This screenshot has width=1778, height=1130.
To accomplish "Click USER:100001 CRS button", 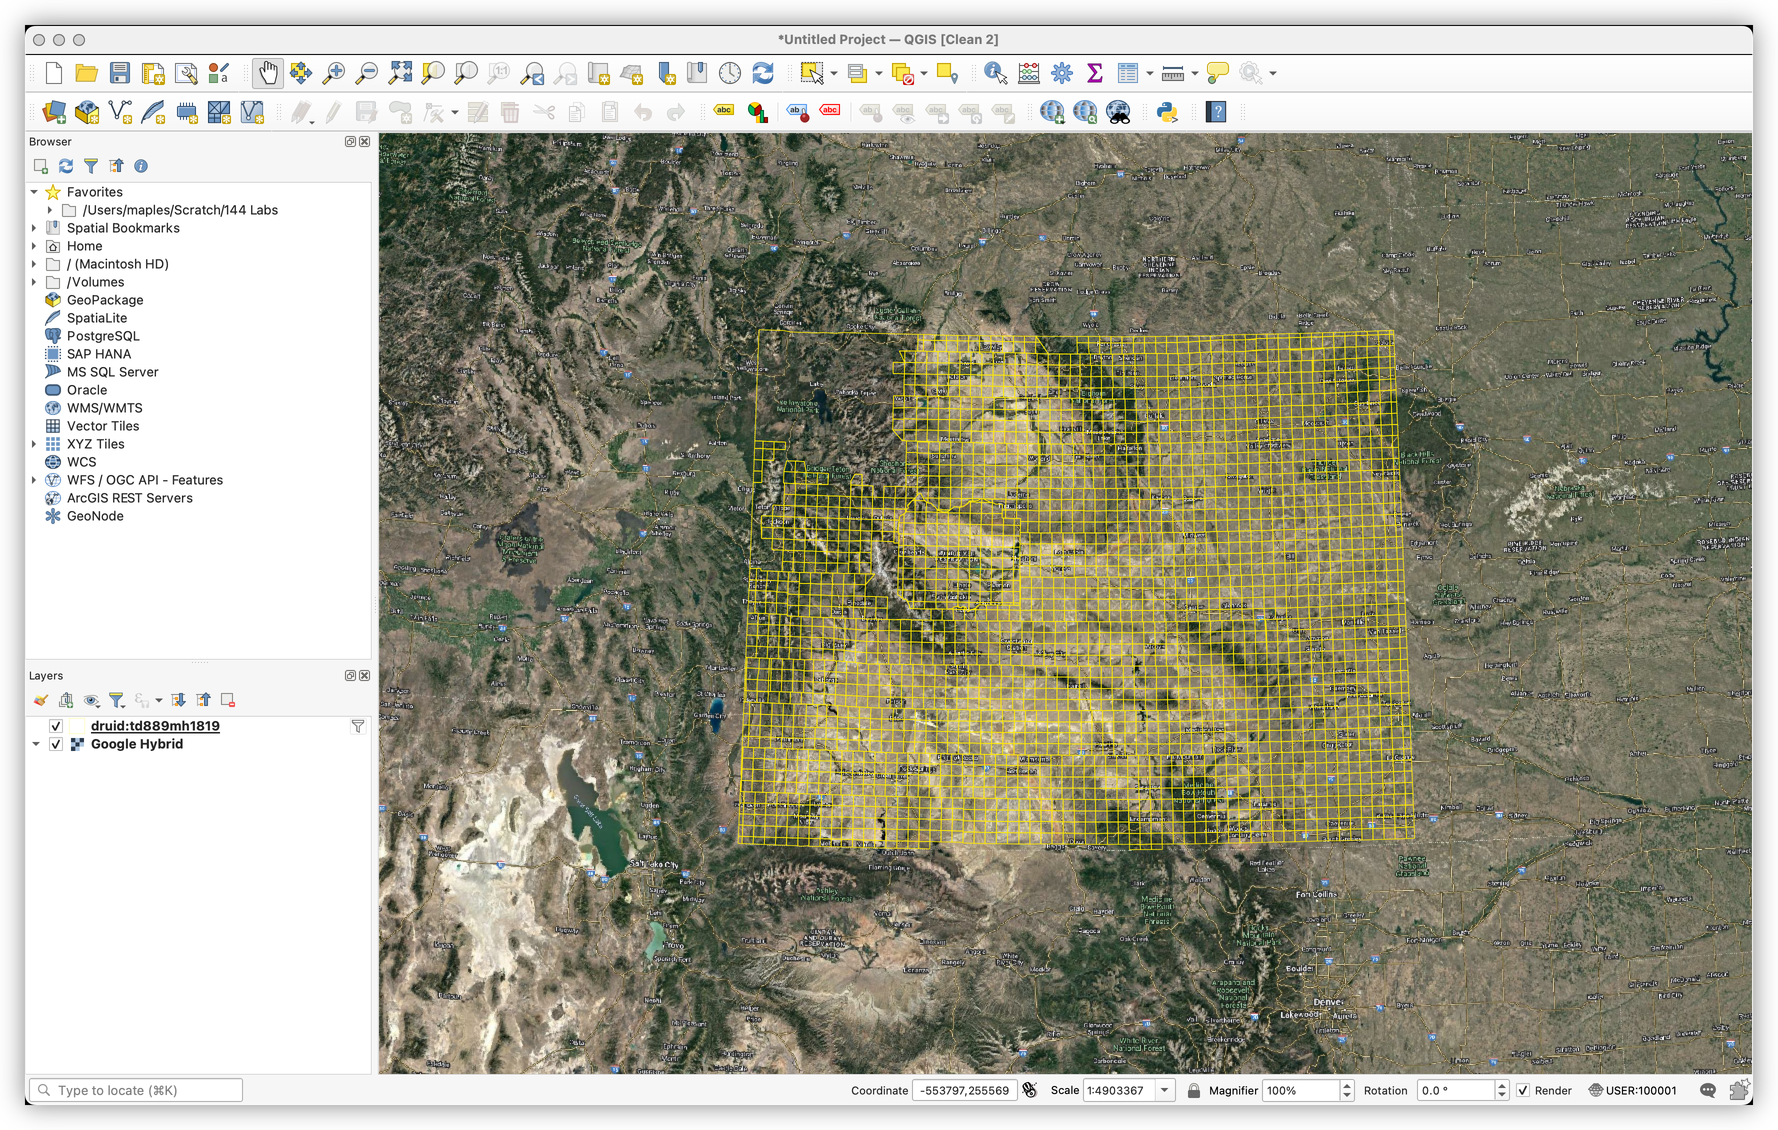I will tap(1633, 1090).
